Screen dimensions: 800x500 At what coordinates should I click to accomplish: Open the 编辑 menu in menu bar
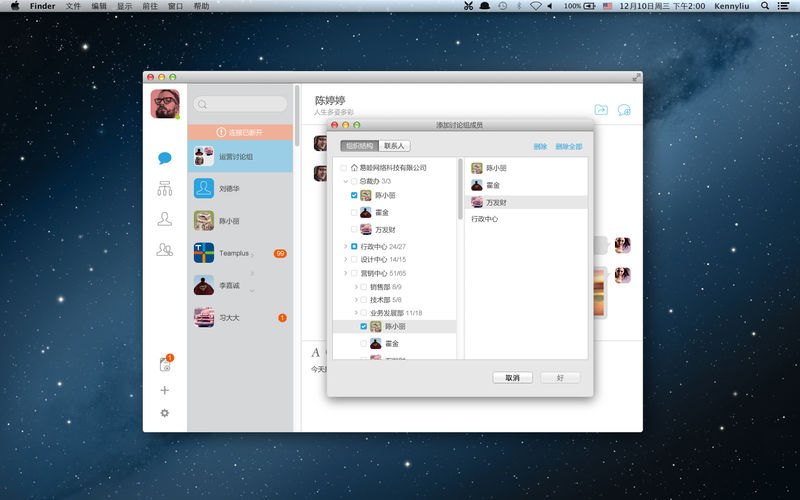point(99,6)
